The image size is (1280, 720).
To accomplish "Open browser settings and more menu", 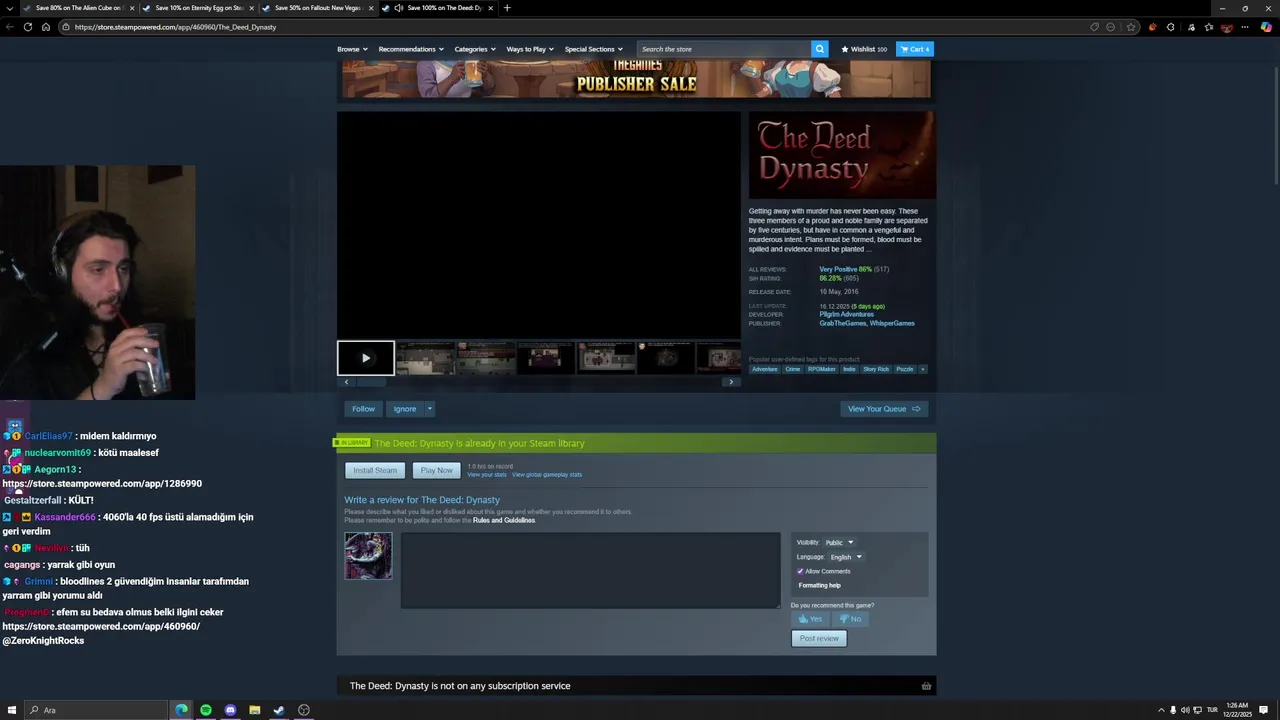I will tap(1246, 27).
